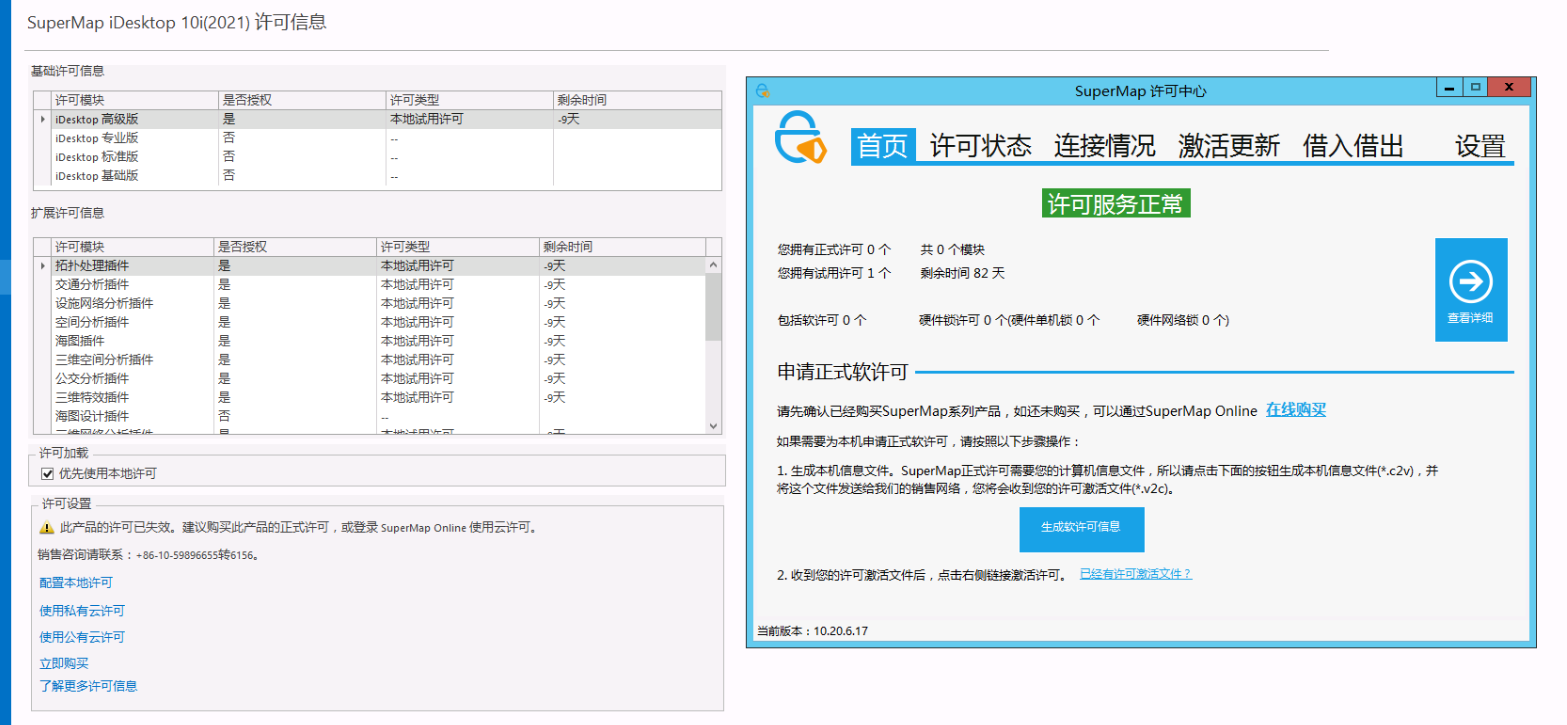Click 剩余时间 82 天 text
1567x725 pixels.
click(963, 273)
